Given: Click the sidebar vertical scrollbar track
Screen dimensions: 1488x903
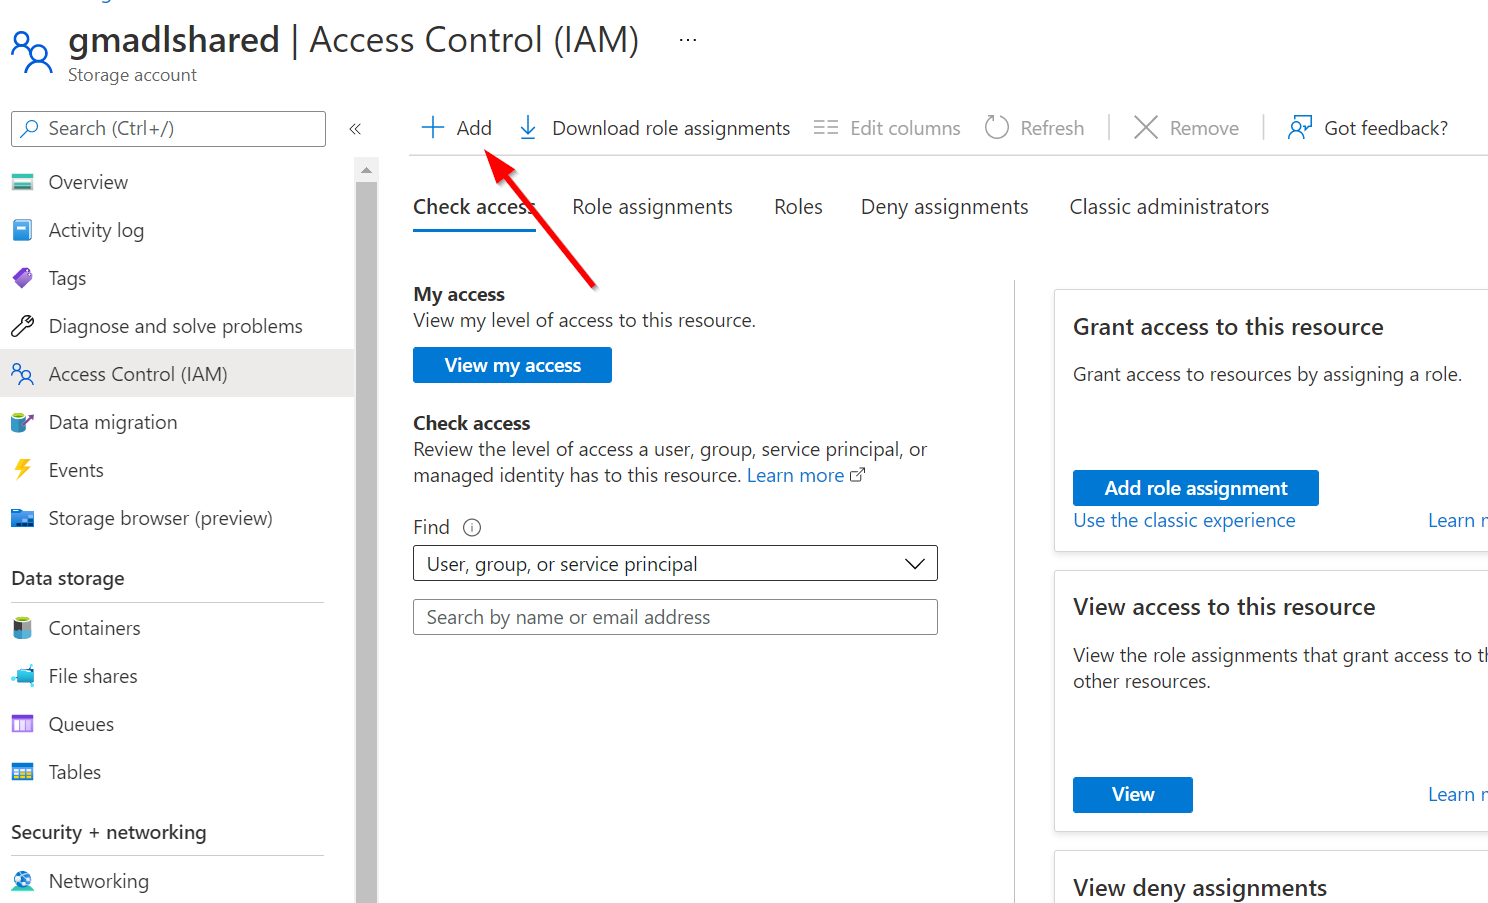Looking at the screenshot, I should coord(366,541).
